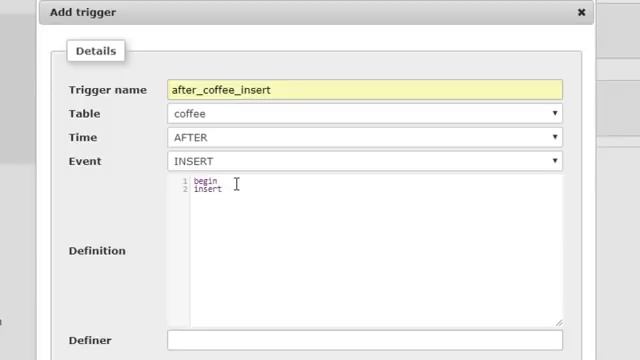Click the Time dropdown arrow
Screen dimensions: 640x360
[555, 137]
